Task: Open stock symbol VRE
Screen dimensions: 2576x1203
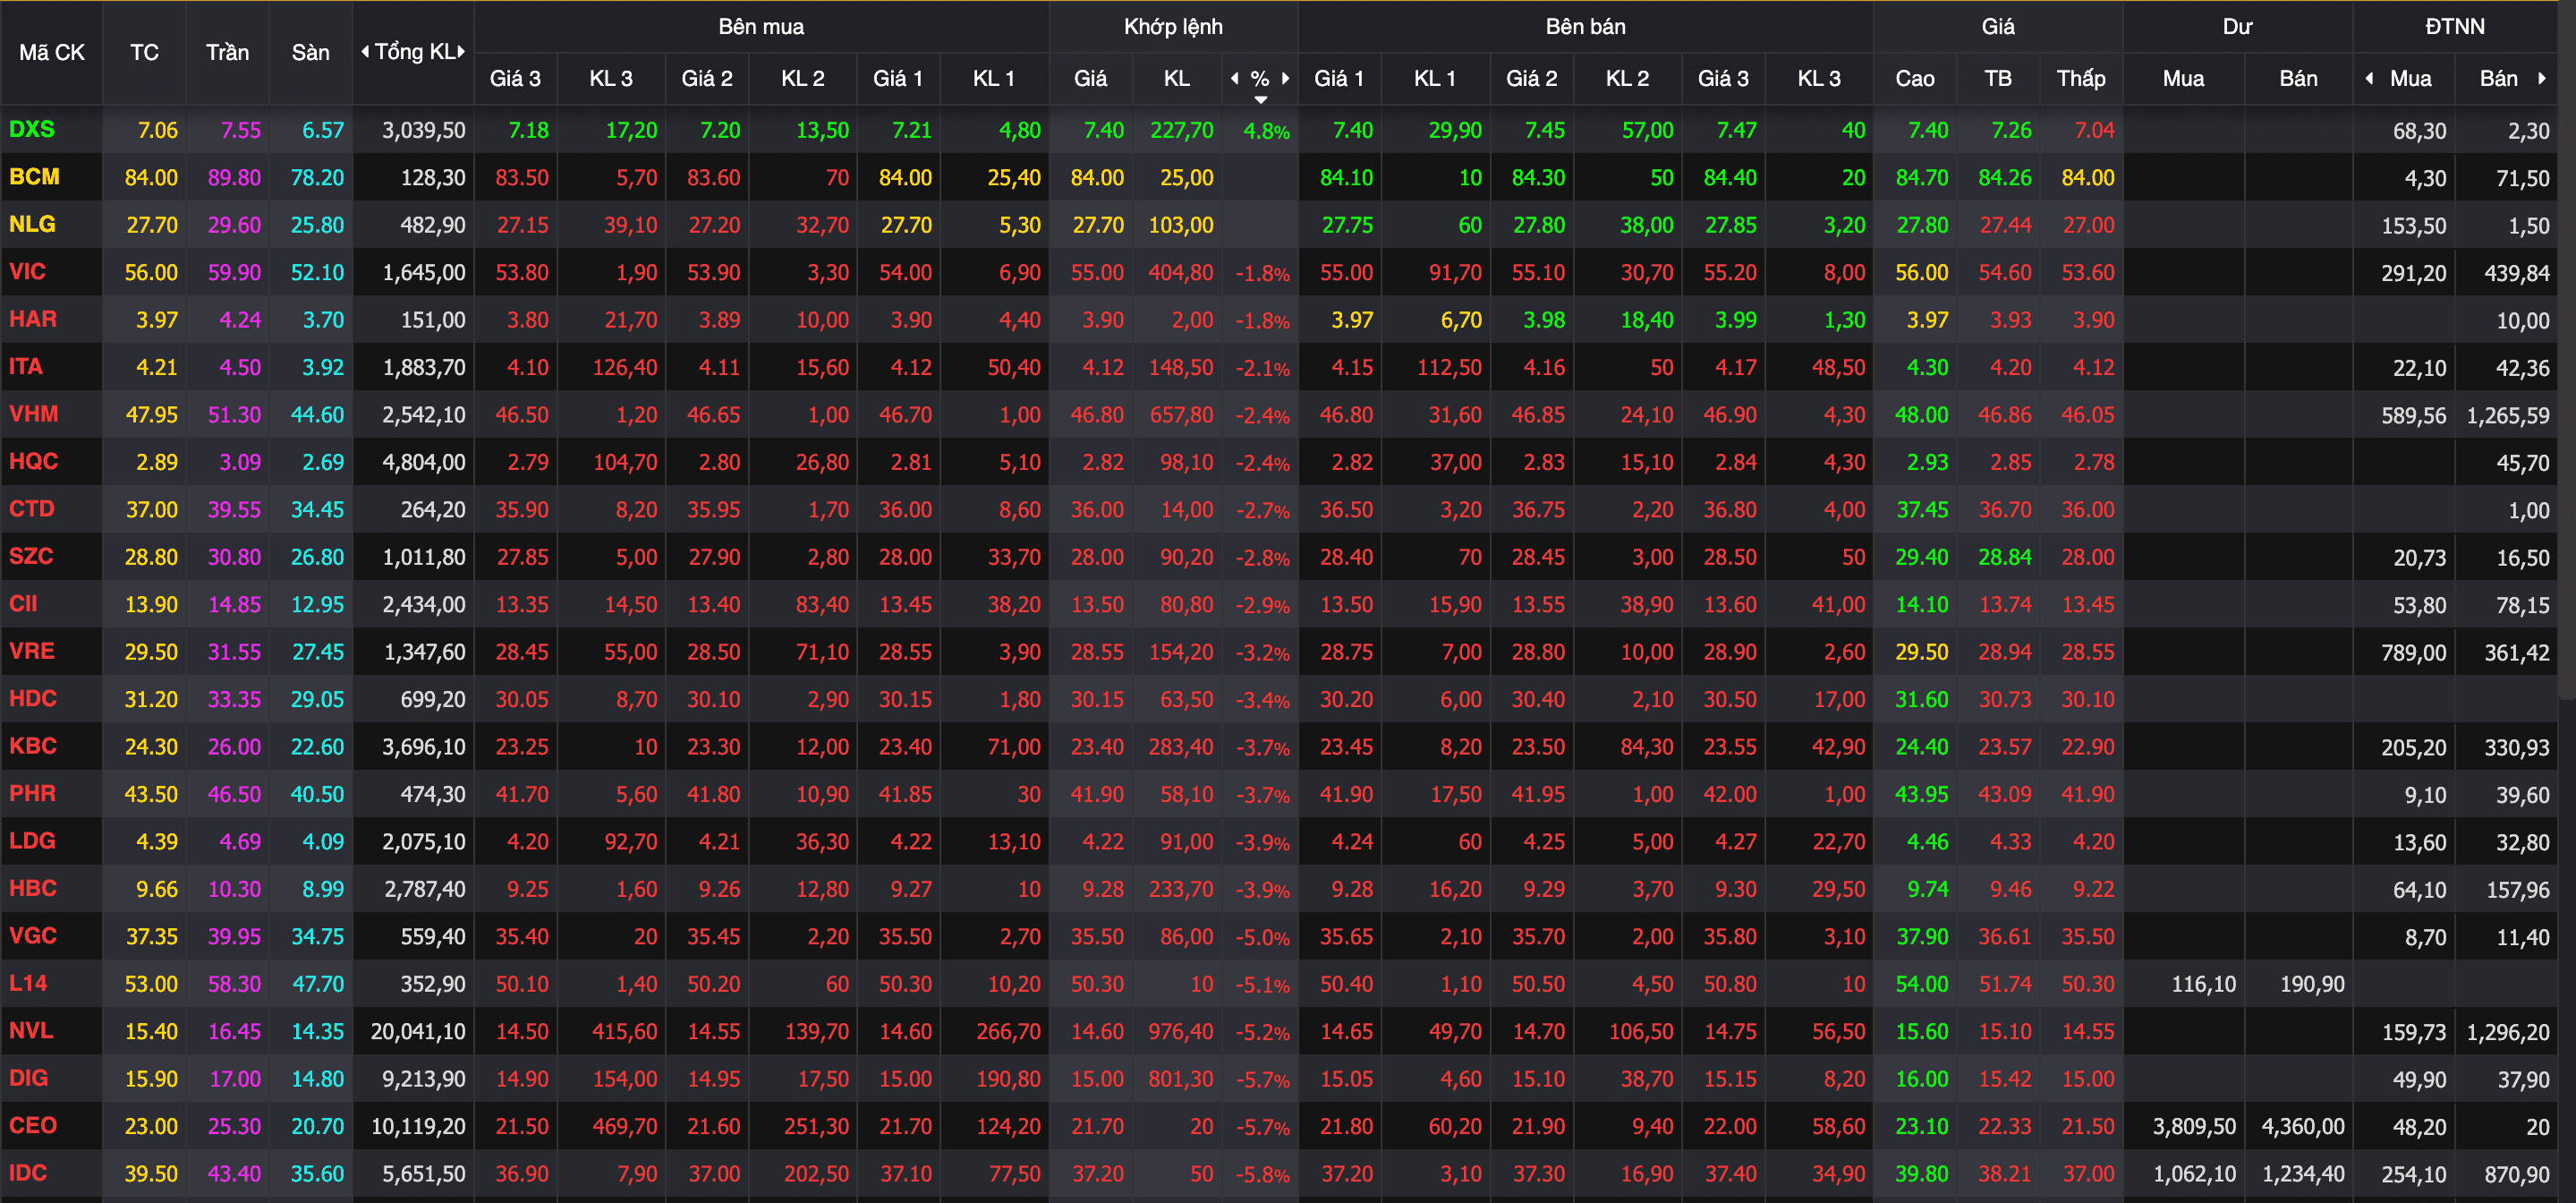Action: (32, 651)
